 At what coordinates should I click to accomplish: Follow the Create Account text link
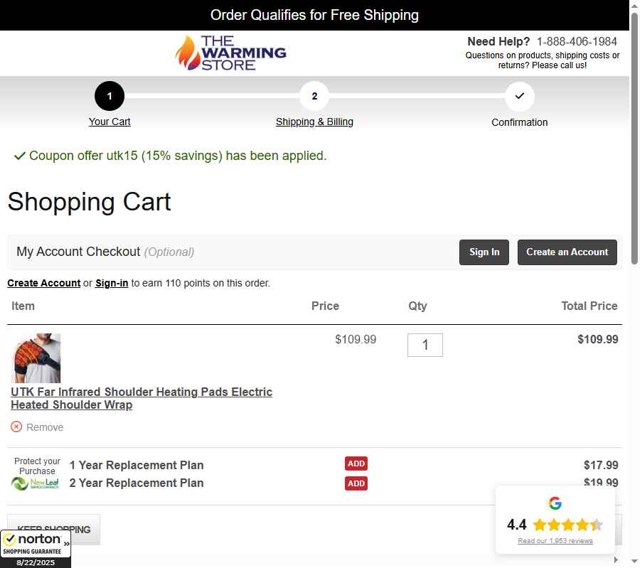[x=44, y=283]
